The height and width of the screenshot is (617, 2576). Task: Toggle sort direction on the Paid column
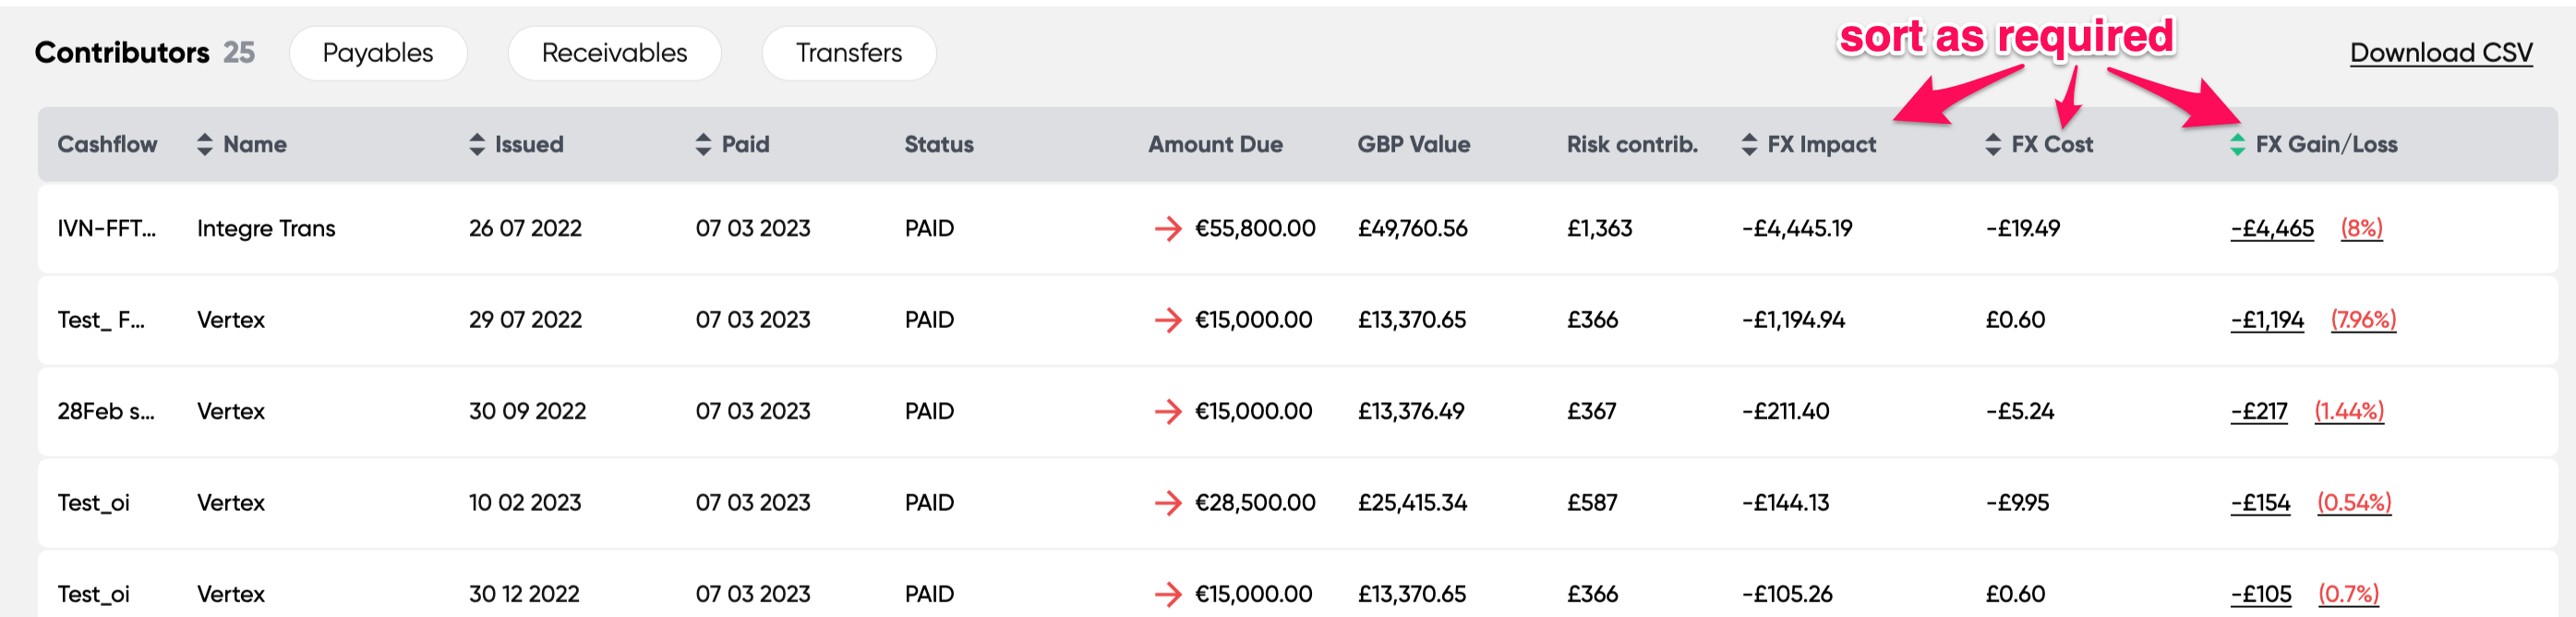(x=702, y=144)
